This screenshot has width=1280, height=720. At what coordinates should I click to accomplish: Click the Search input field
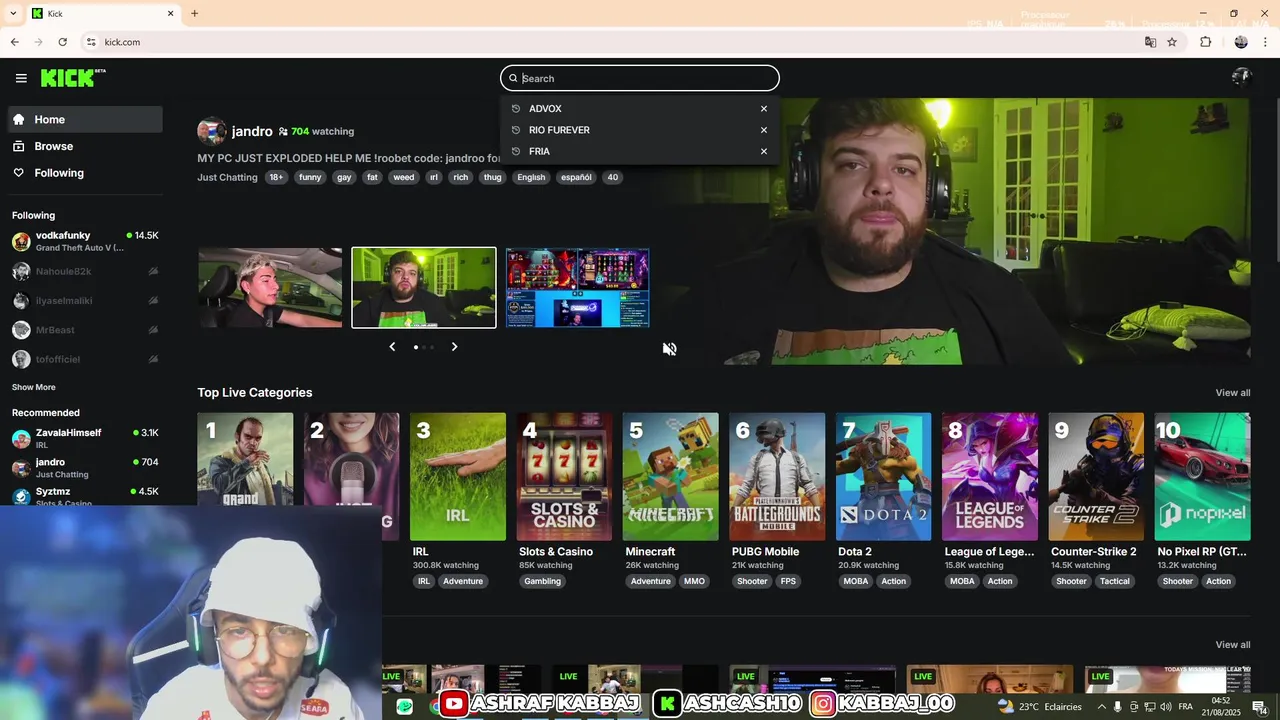click(x=640, y=78)
